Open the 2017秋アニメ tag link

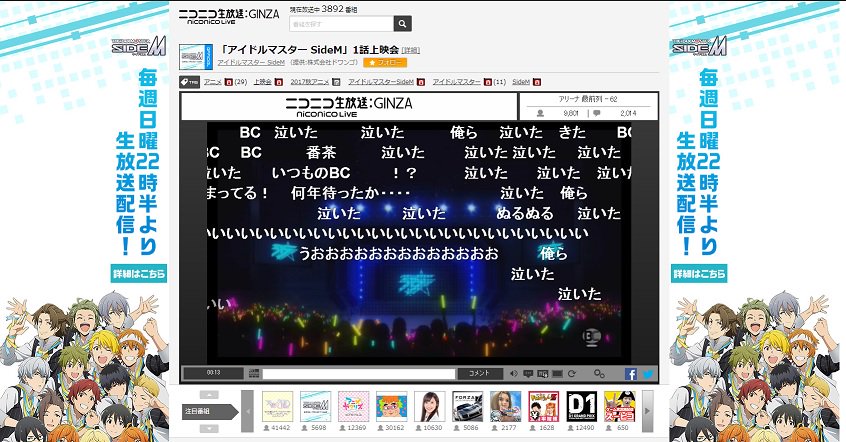tap(310, 82)
